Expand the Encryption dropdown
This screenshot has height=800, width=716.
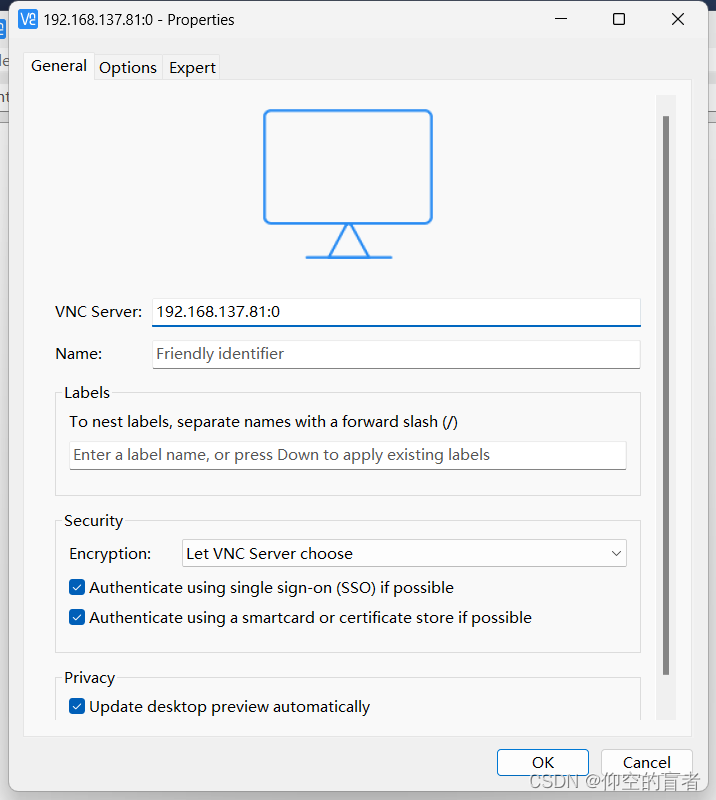coord(404,554)
